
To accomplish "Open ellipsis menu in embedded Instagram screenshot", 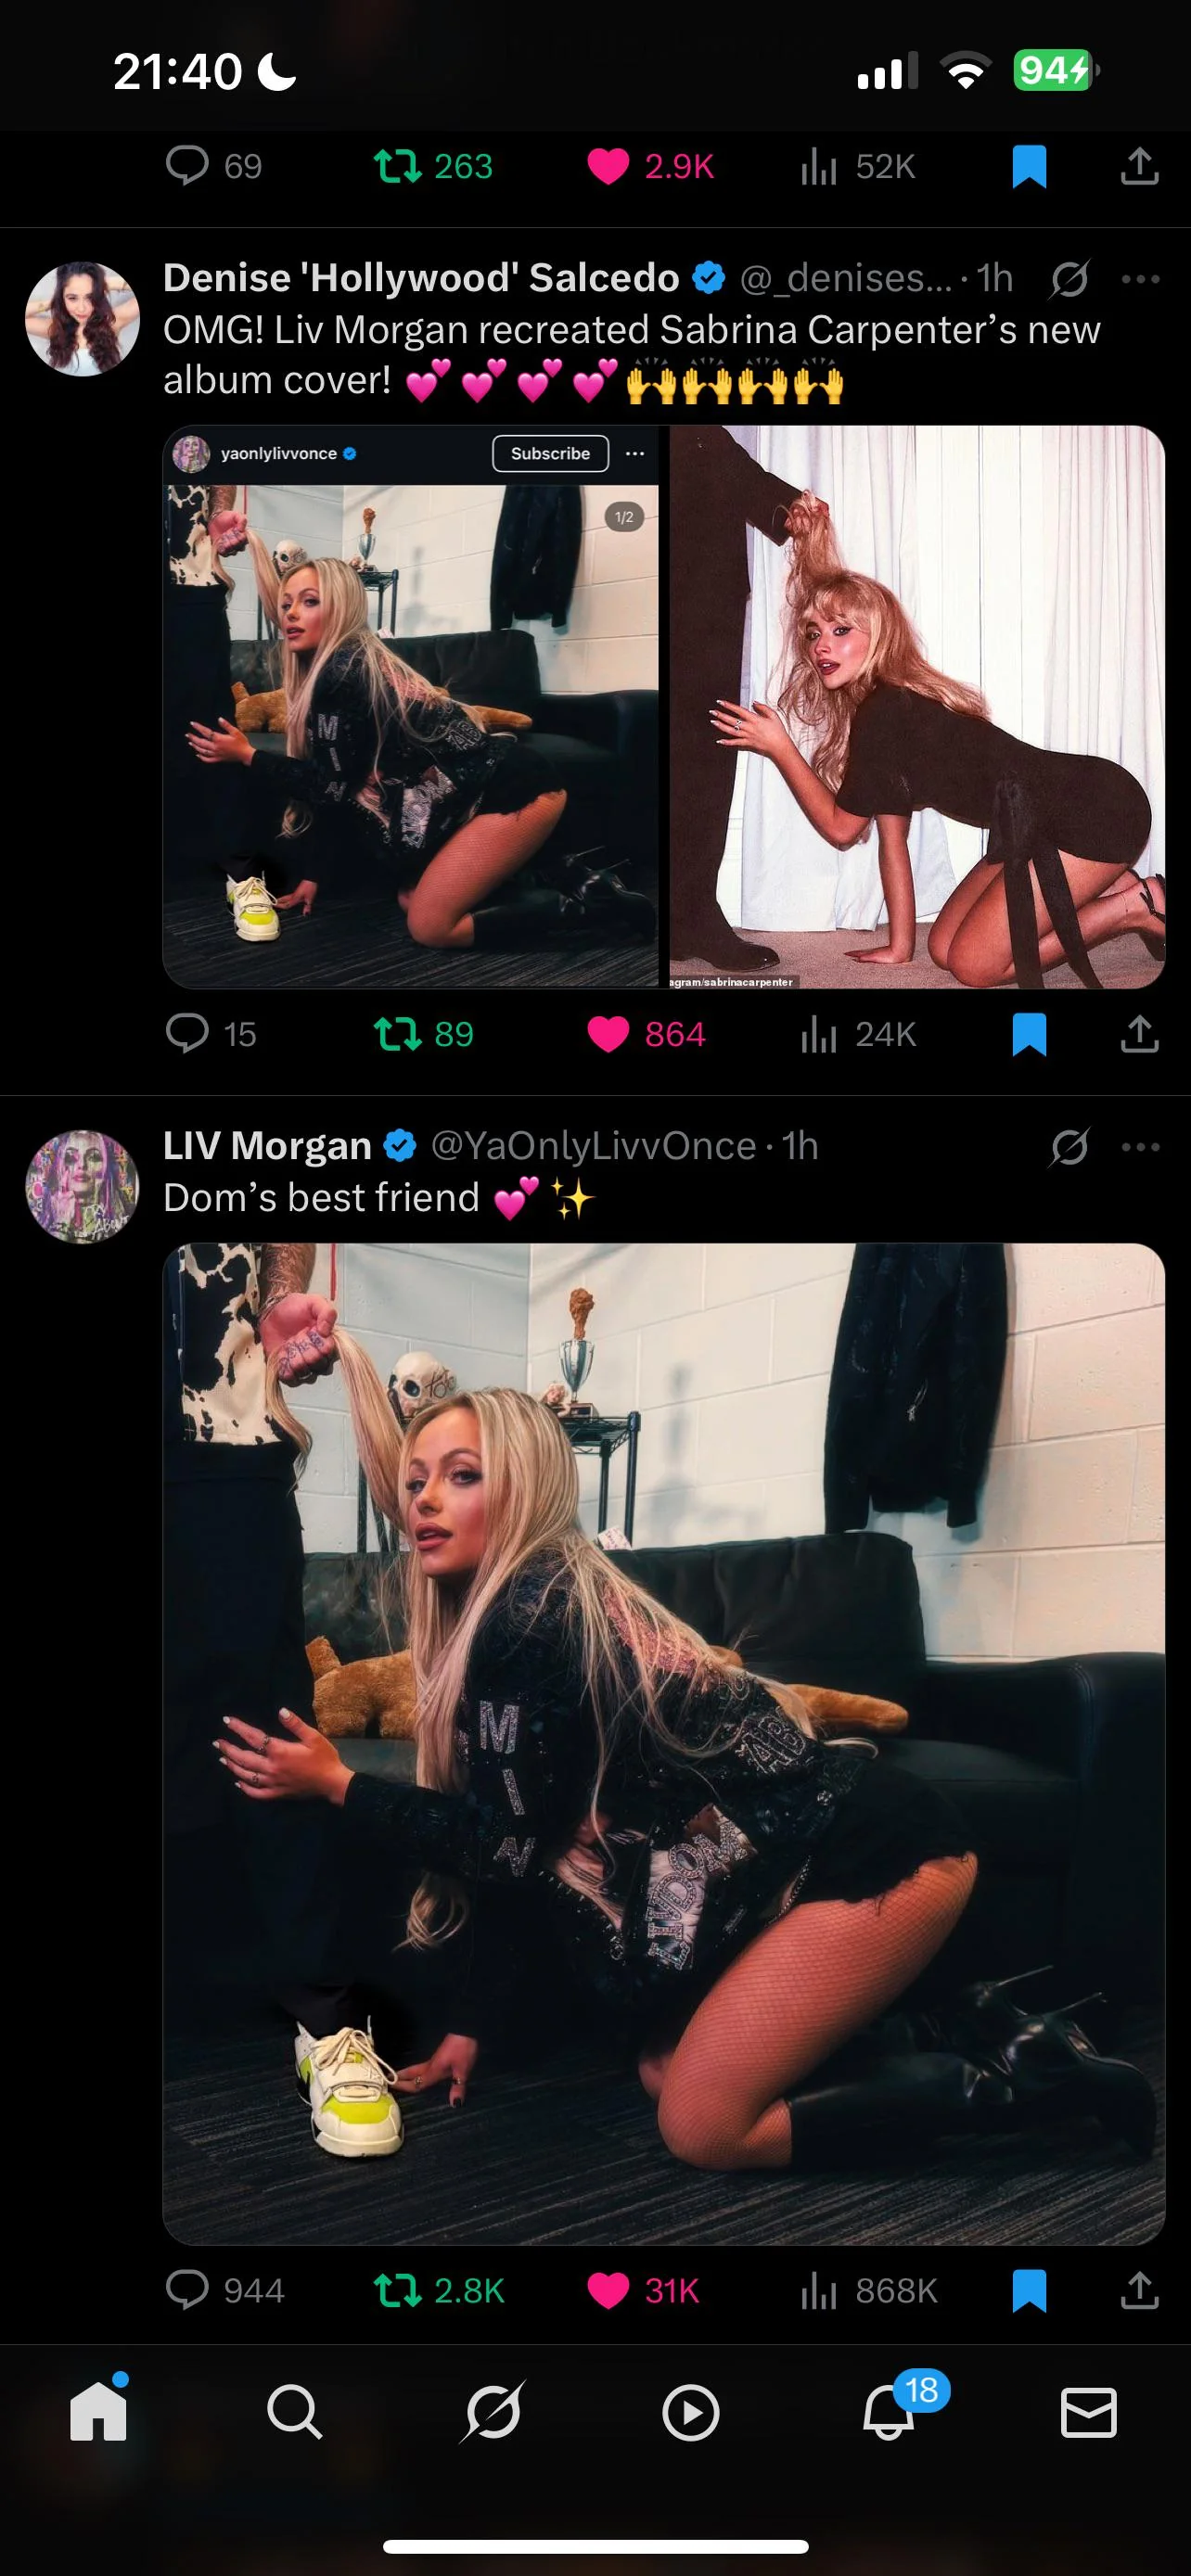I will tap(635, 454).
